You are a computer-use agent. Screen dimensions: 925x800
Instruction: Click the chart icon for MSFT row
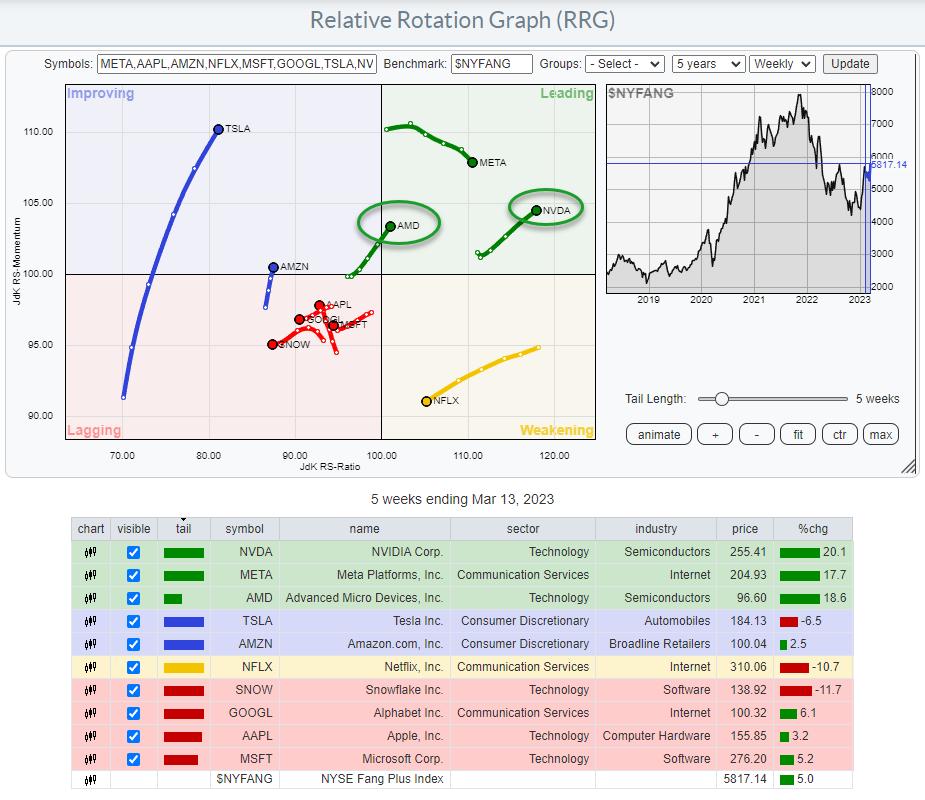[91, 759]
